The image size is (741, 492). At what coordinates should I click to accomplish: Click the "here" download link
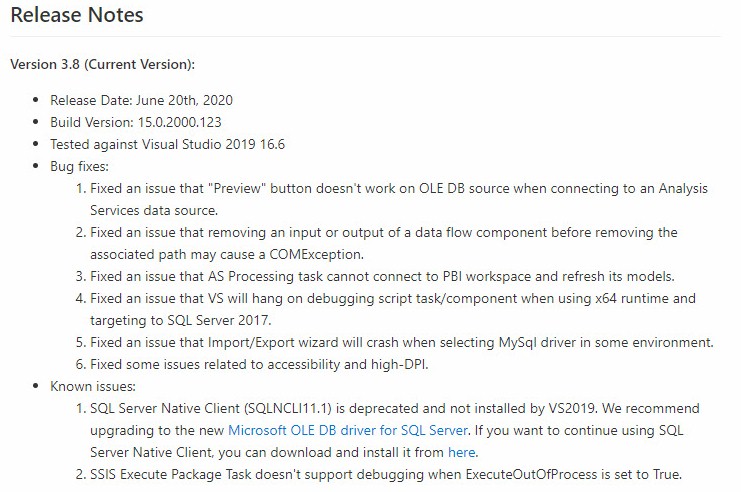[x=462, y=452]
